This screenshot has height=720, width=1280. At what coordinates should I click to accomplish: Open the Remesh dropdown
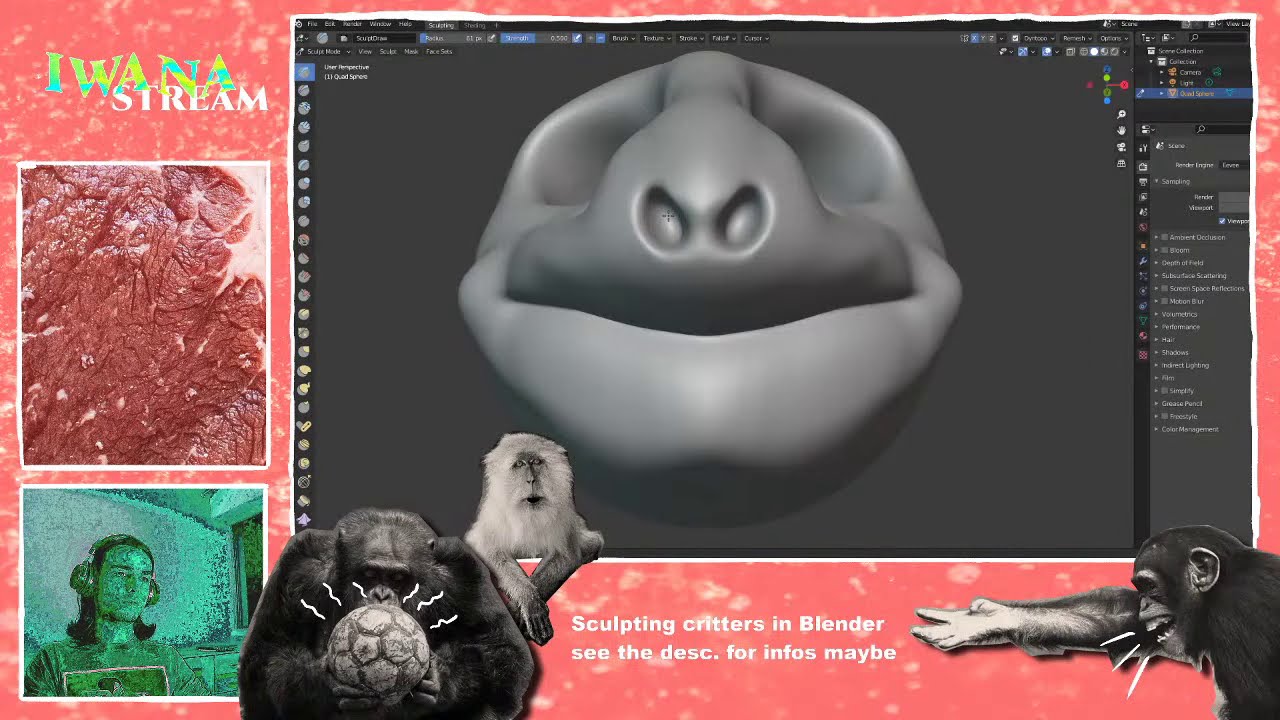click(1077, 38)
